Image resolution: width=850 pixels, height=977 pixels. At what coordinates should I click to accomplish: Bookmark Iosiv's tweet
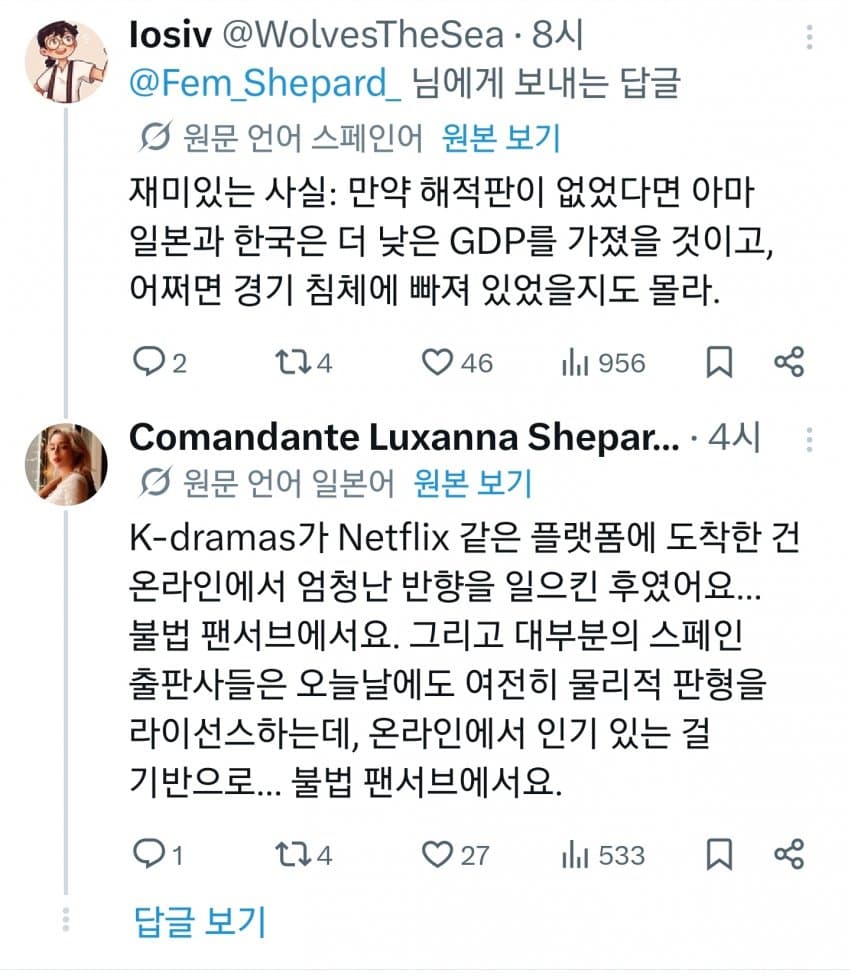pyautogui.click(x=719, y=363)
